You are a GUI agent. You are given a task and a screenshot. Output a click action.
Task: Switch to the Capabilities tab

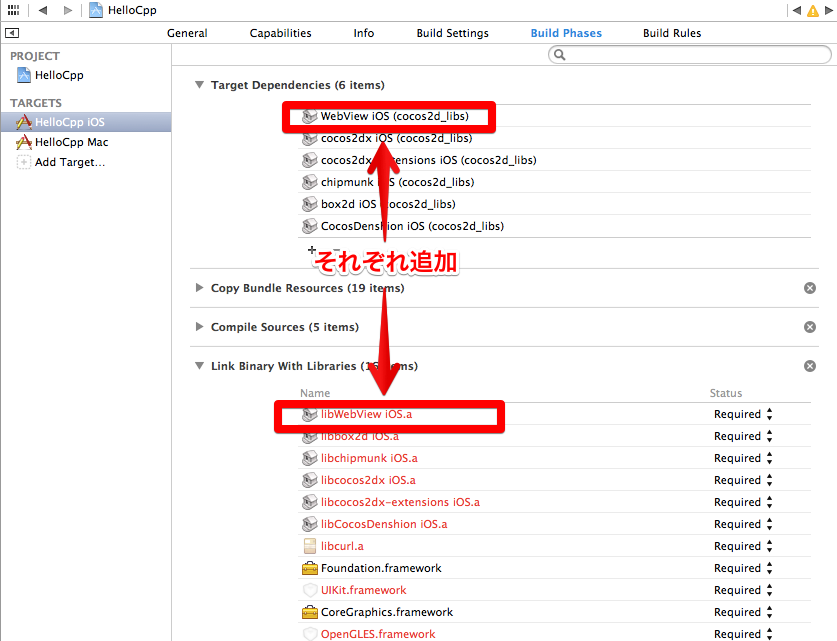click(x=280, y=33)
